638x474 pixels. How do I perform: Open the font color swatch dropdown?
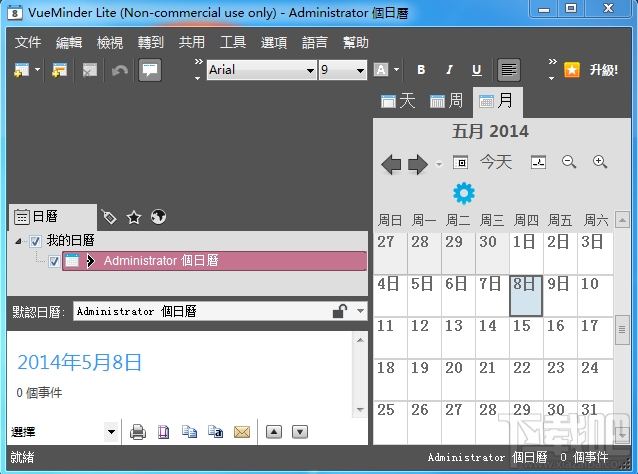coord(387,70)
